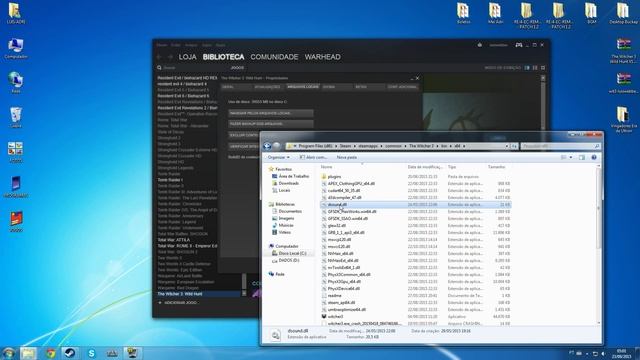Open Vídeos library in navigation pane

(x=284, y=232)
